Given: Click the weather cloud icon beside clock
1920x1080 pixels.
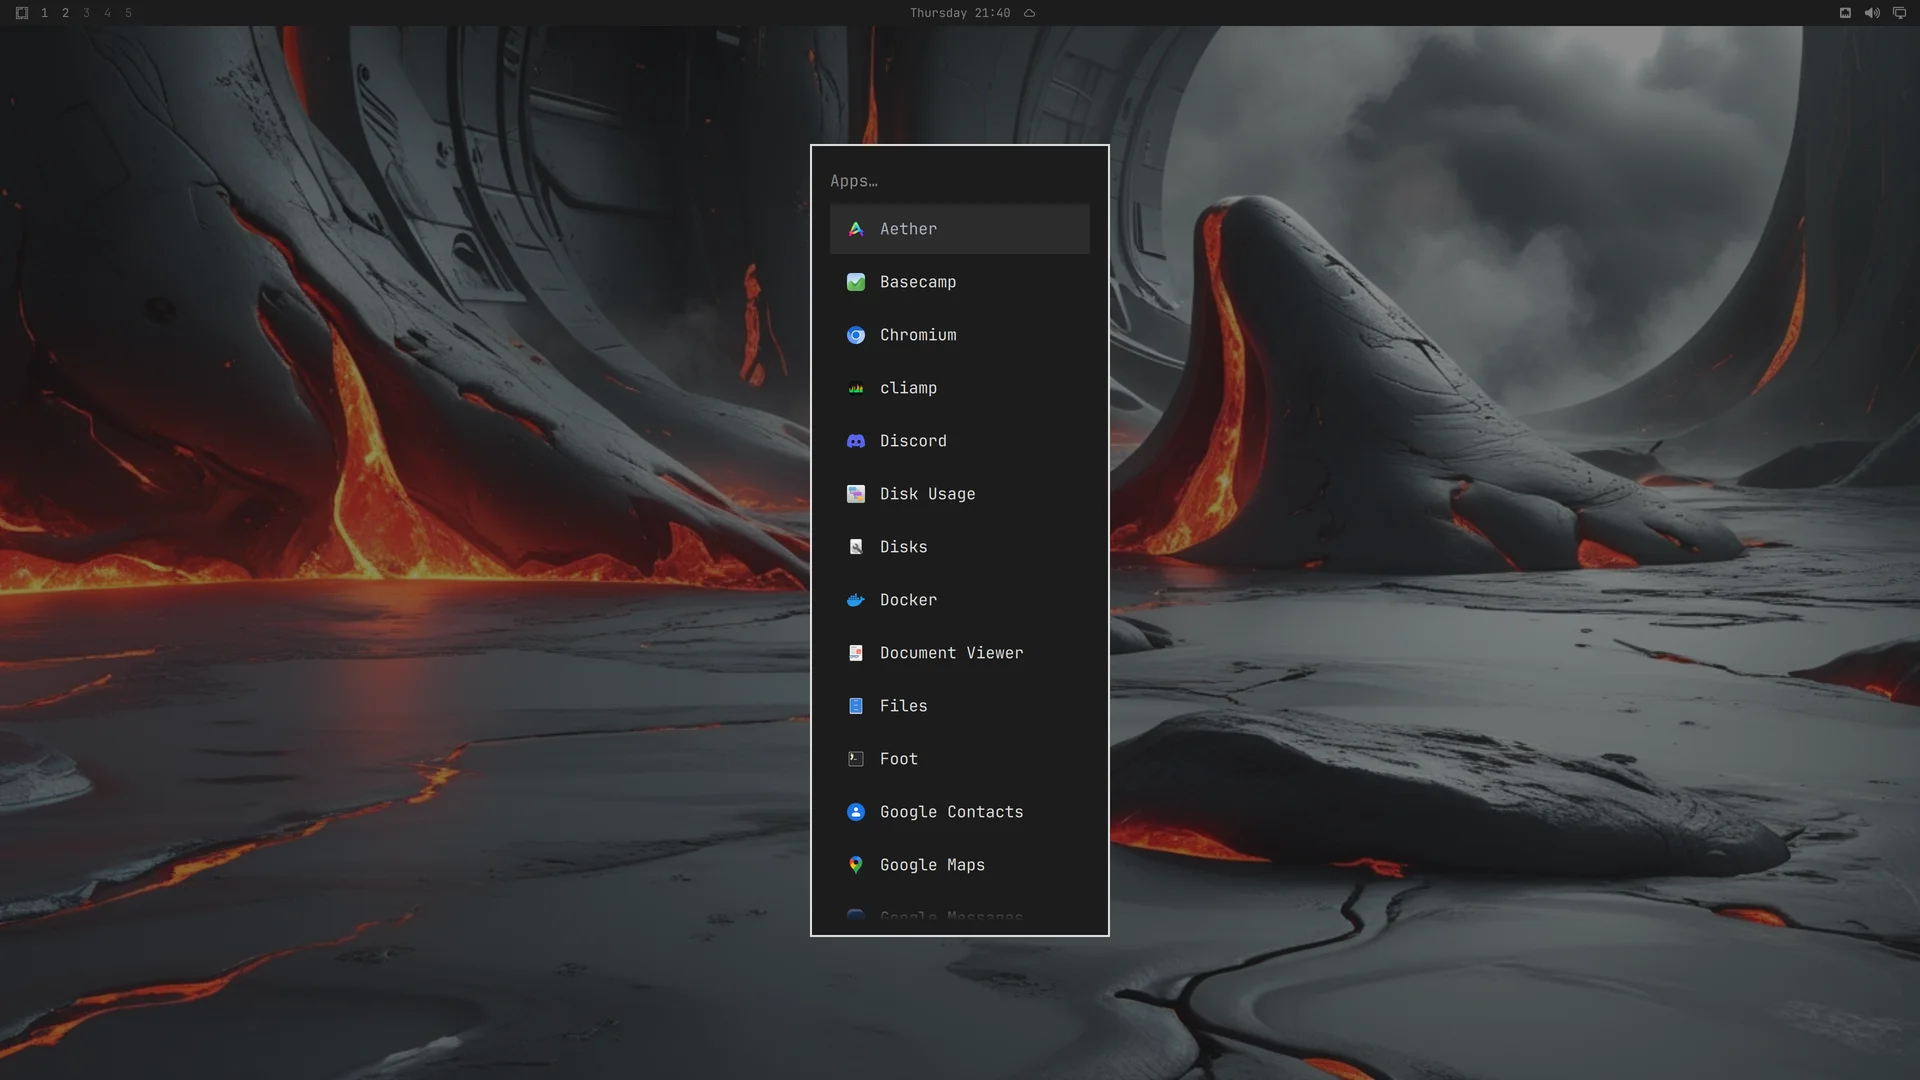Looking at the screenshot, I should pos(1029,13).
